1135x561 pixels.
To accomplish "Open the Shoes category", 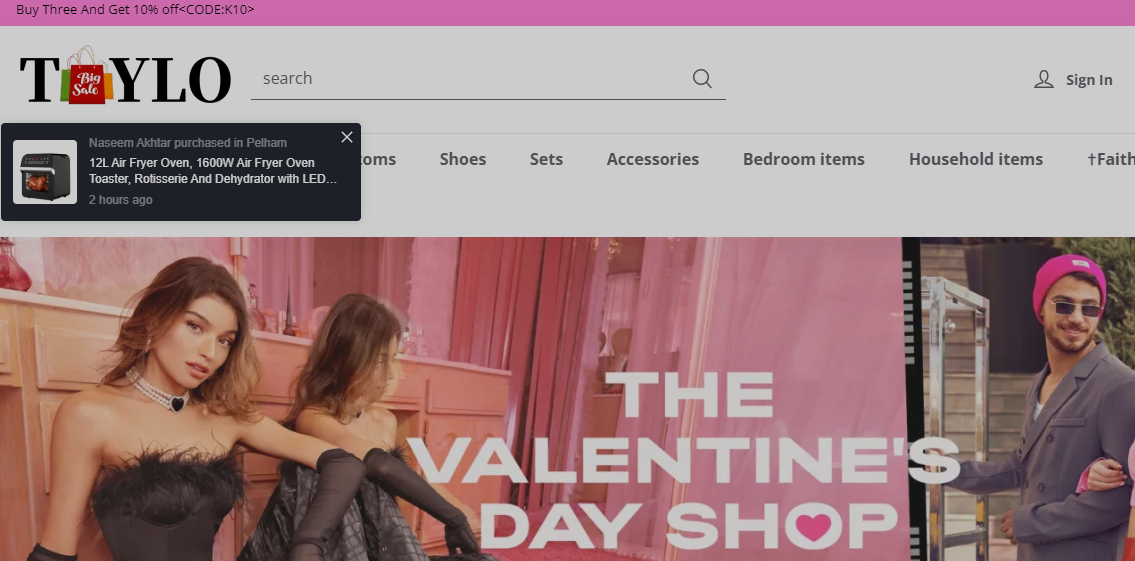I will coord(462,159).
